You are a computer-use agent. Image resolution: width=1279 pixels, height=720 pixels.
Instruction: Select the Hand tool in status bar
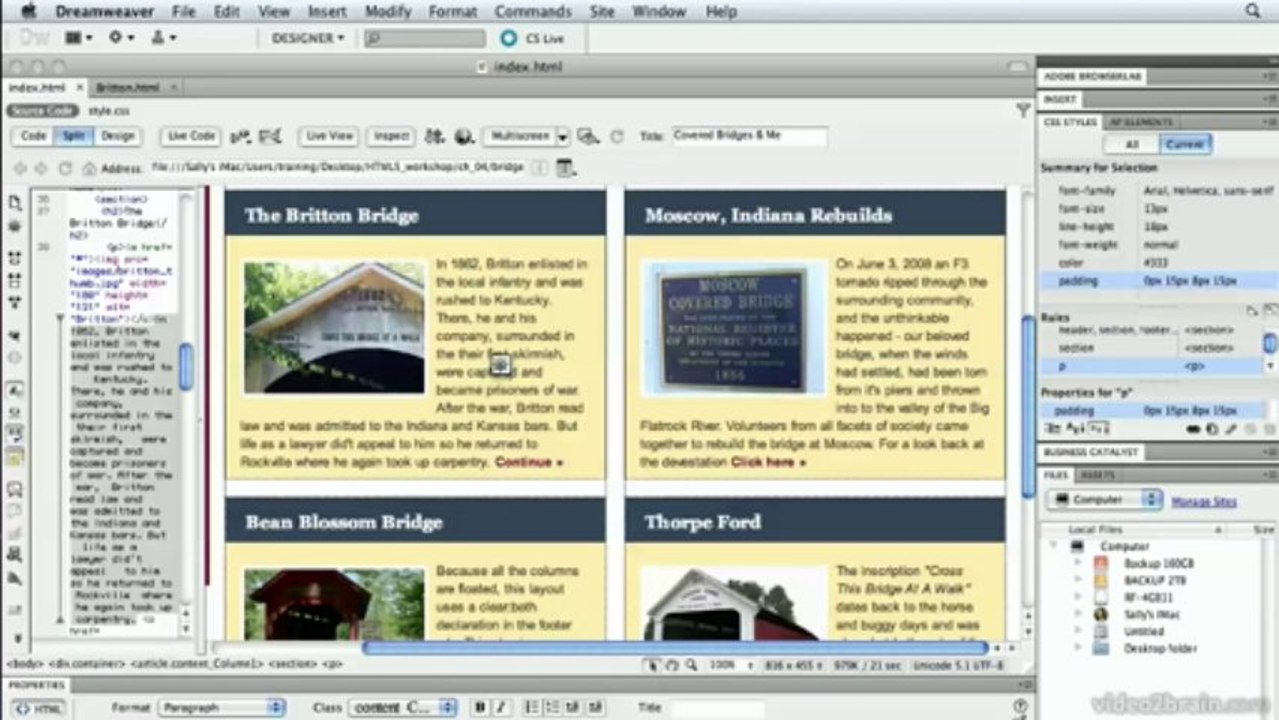672,664
